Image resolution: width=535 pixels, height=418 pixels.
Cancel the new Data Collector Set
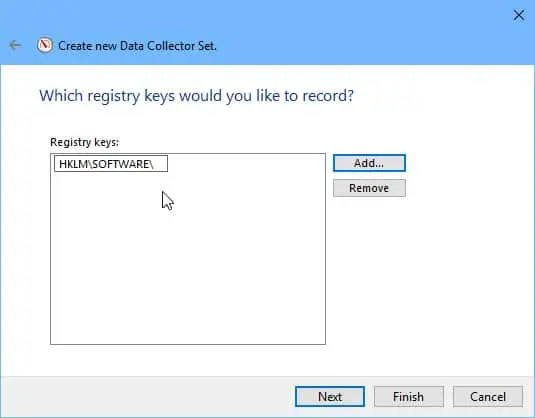488,397
